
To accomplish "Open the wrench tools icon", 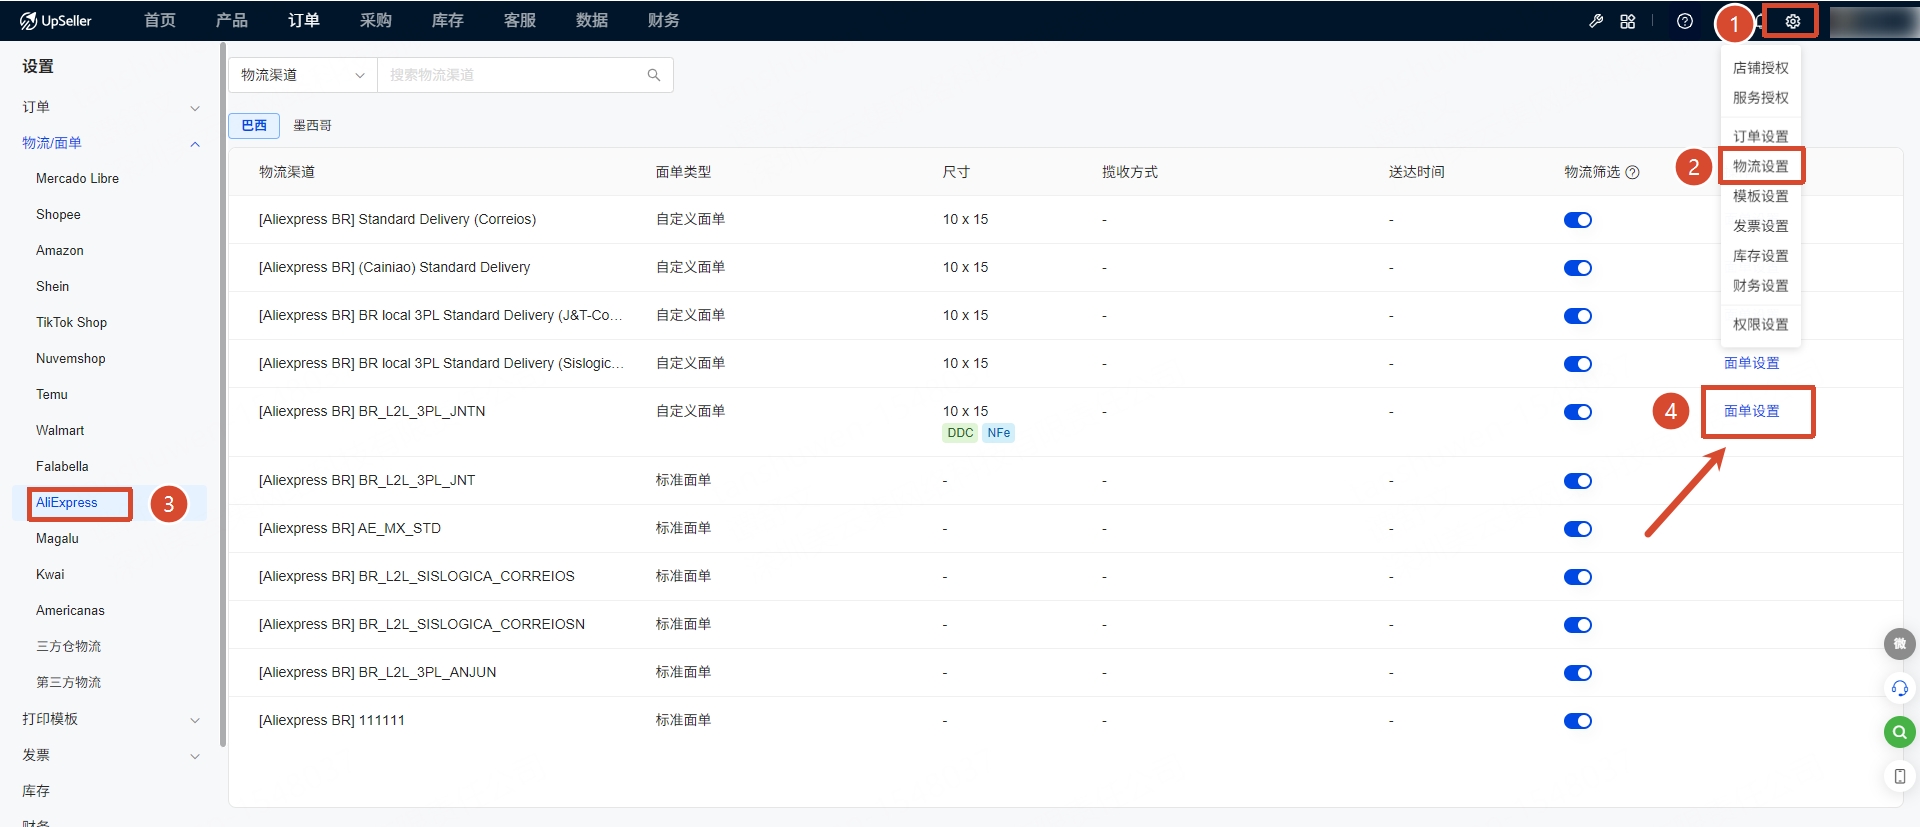I will click(1596, 21).
